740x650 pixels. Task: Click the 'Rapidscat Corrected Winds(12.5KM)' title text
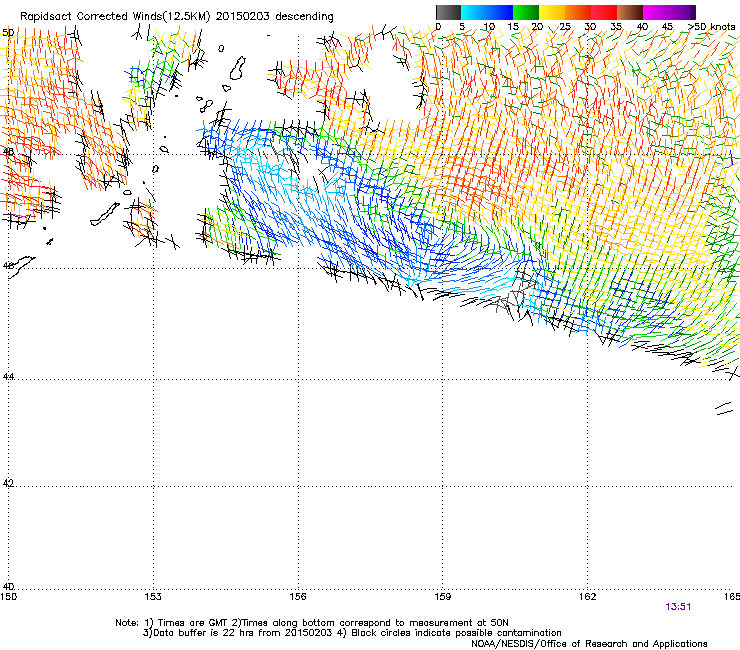(x=115, y=17)
